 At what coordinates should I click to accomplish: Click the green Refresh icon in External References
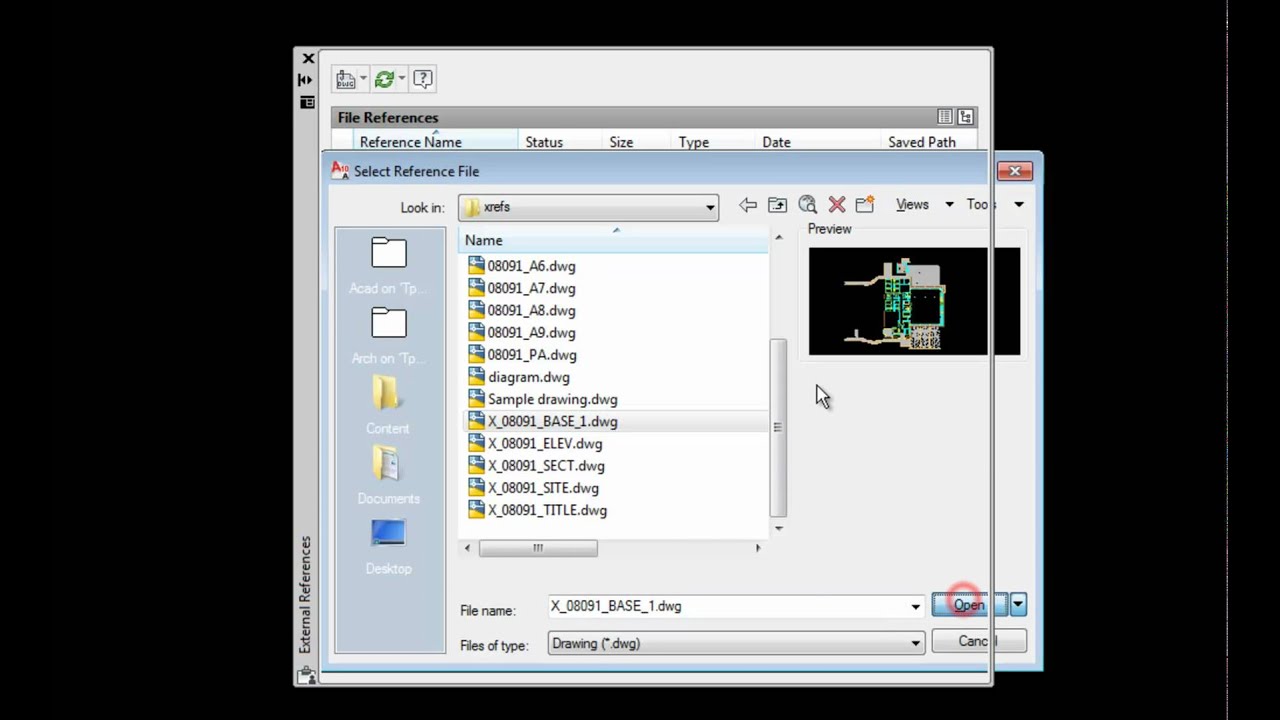pos(384,79)
